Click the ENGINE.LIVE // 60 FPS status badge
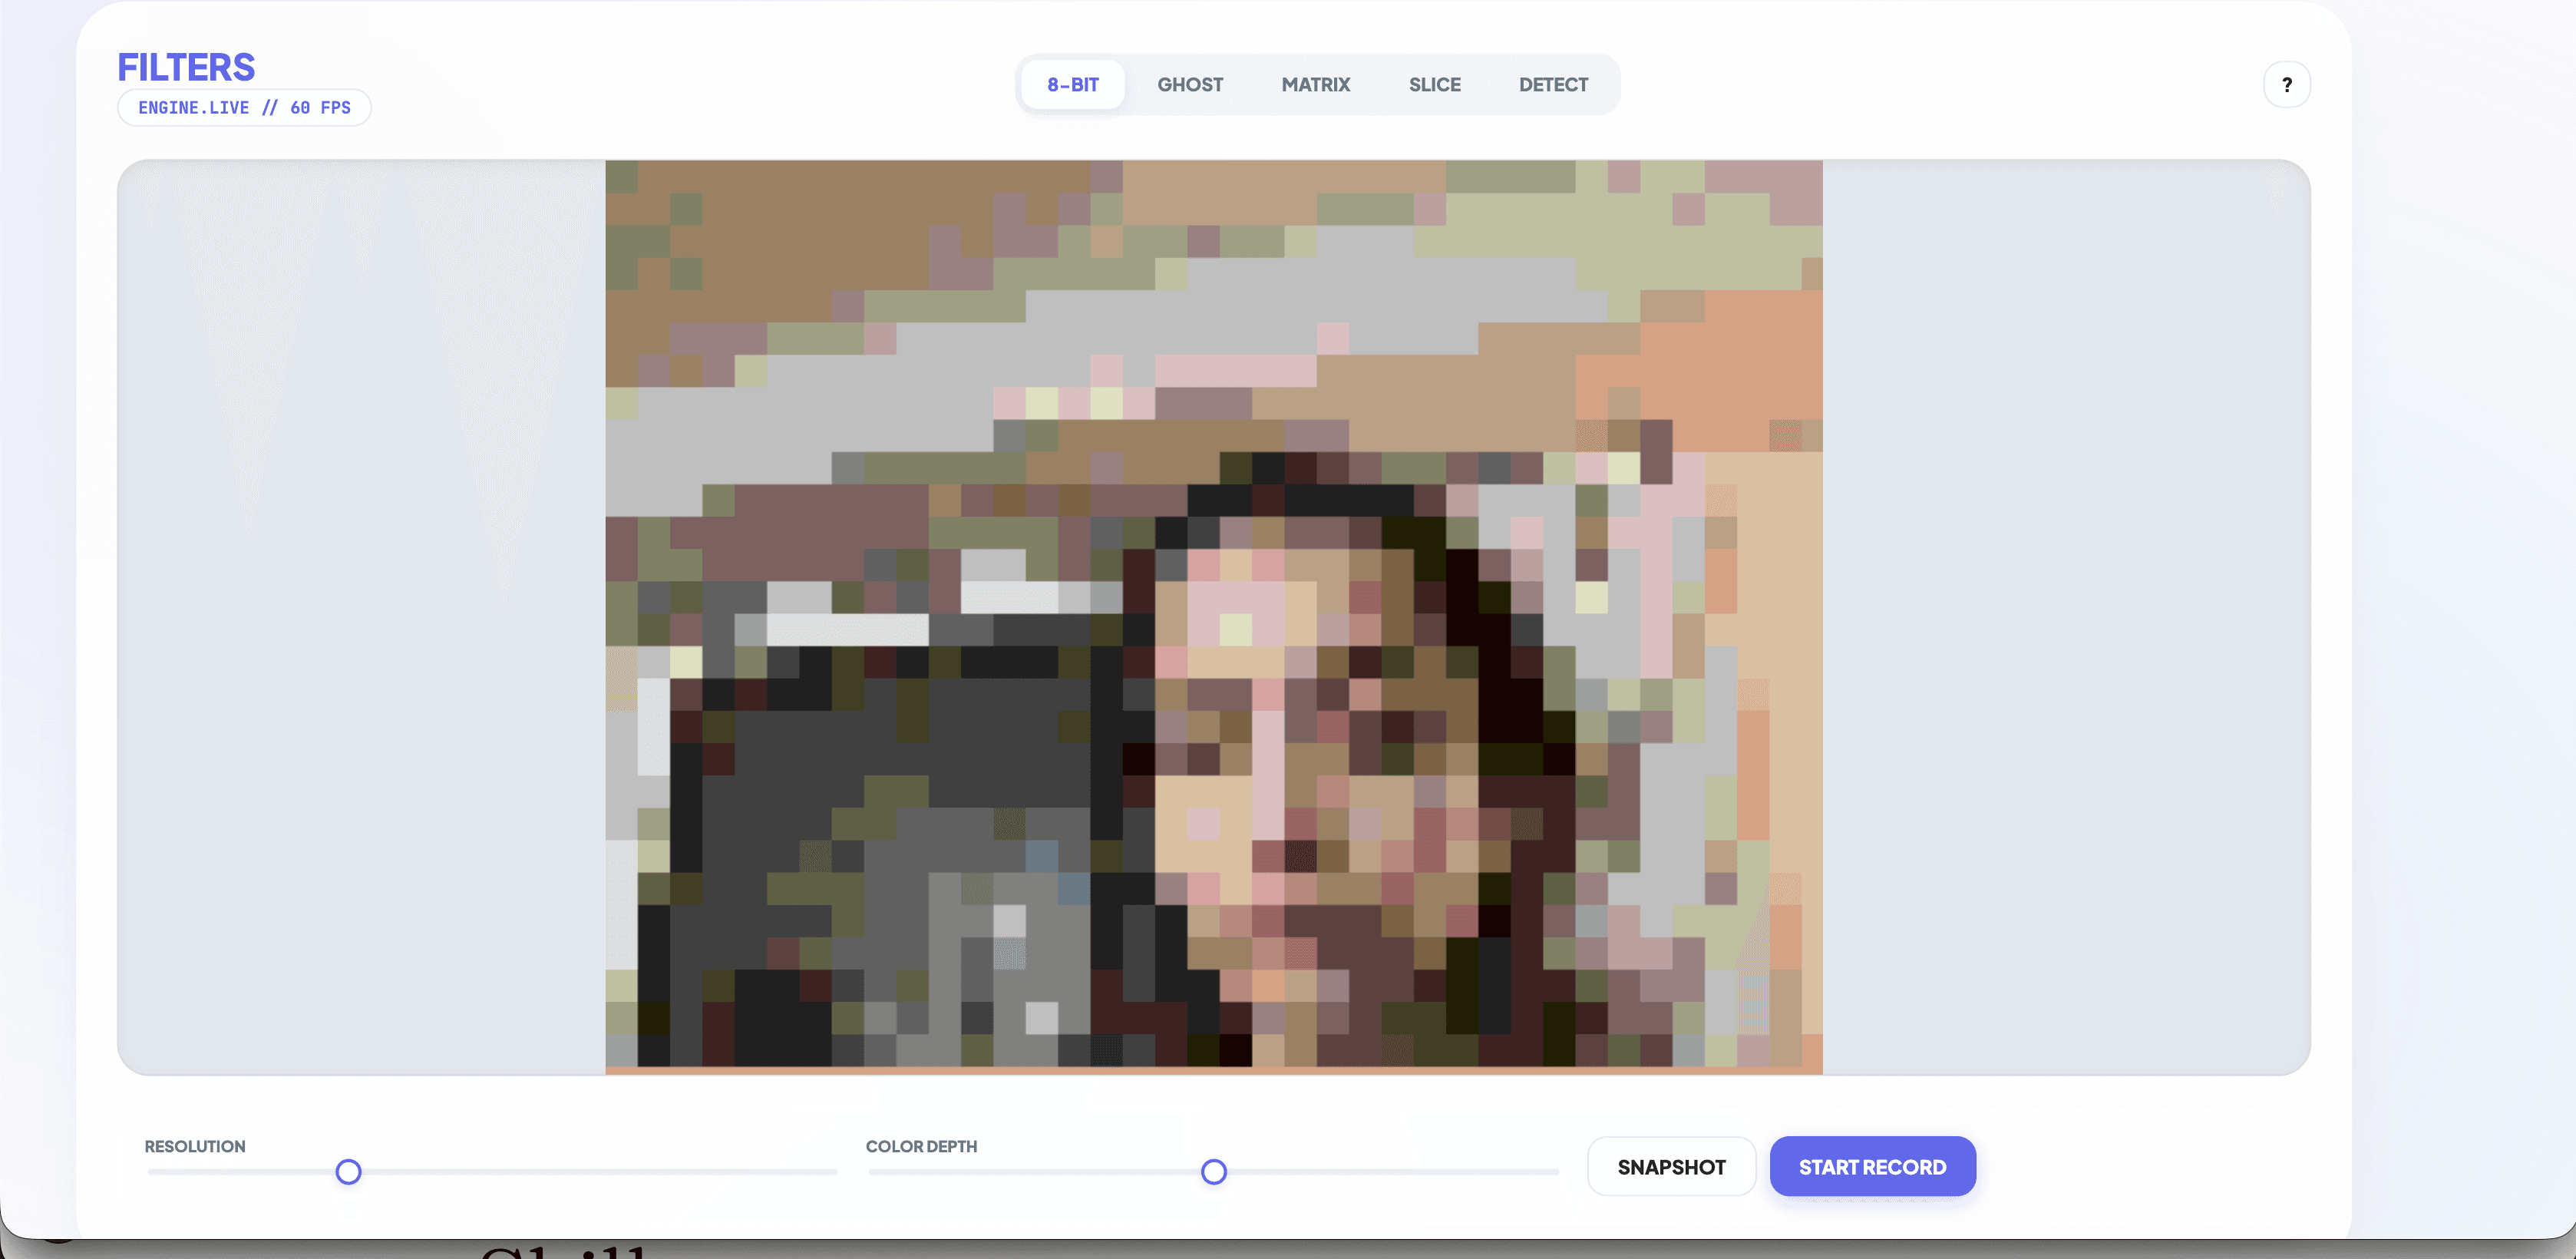The width and height of the screenshot is (2576, 1259). (x=244, y=108)
